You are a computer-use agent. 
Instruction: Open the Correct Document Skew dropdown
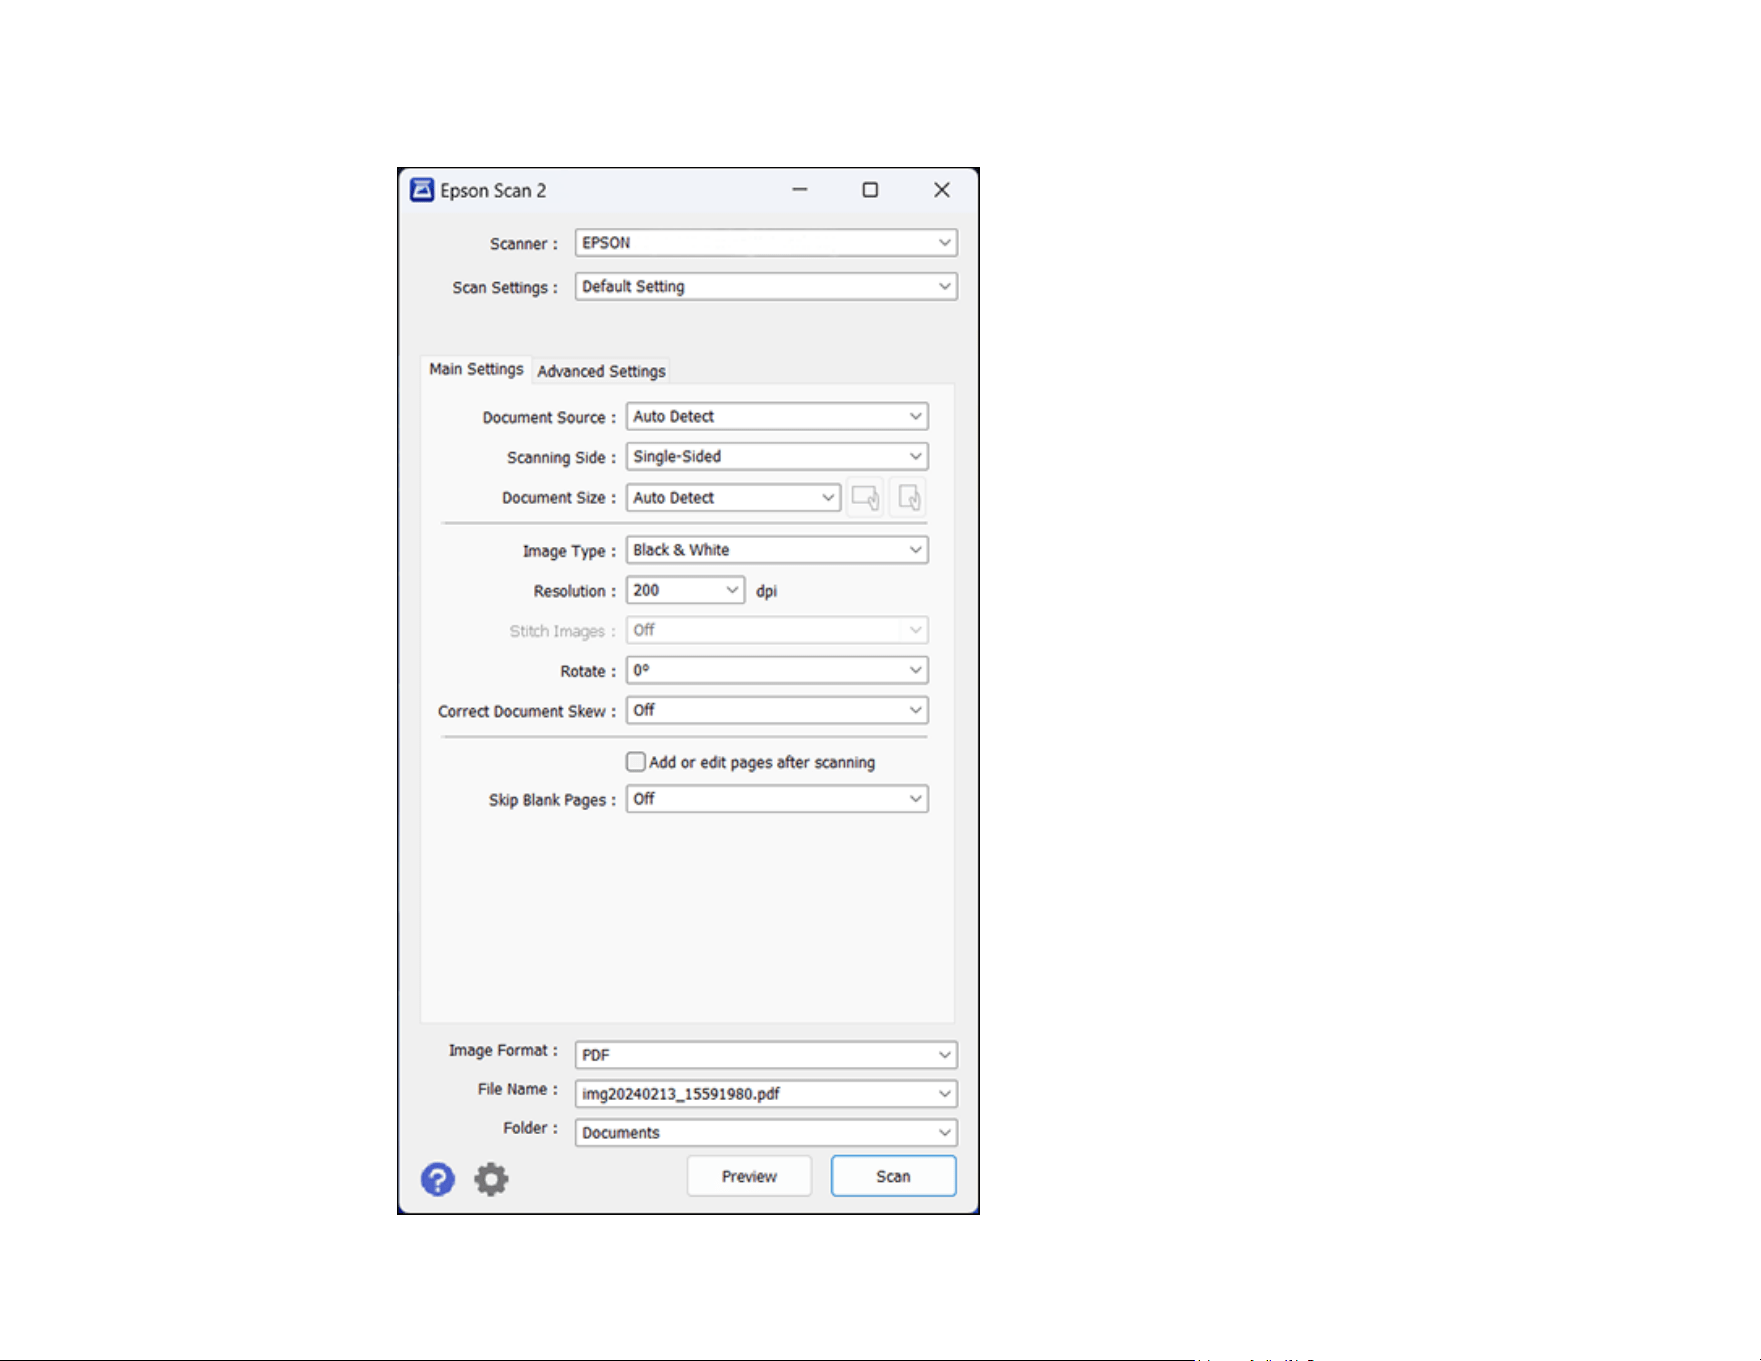[777, 710]
